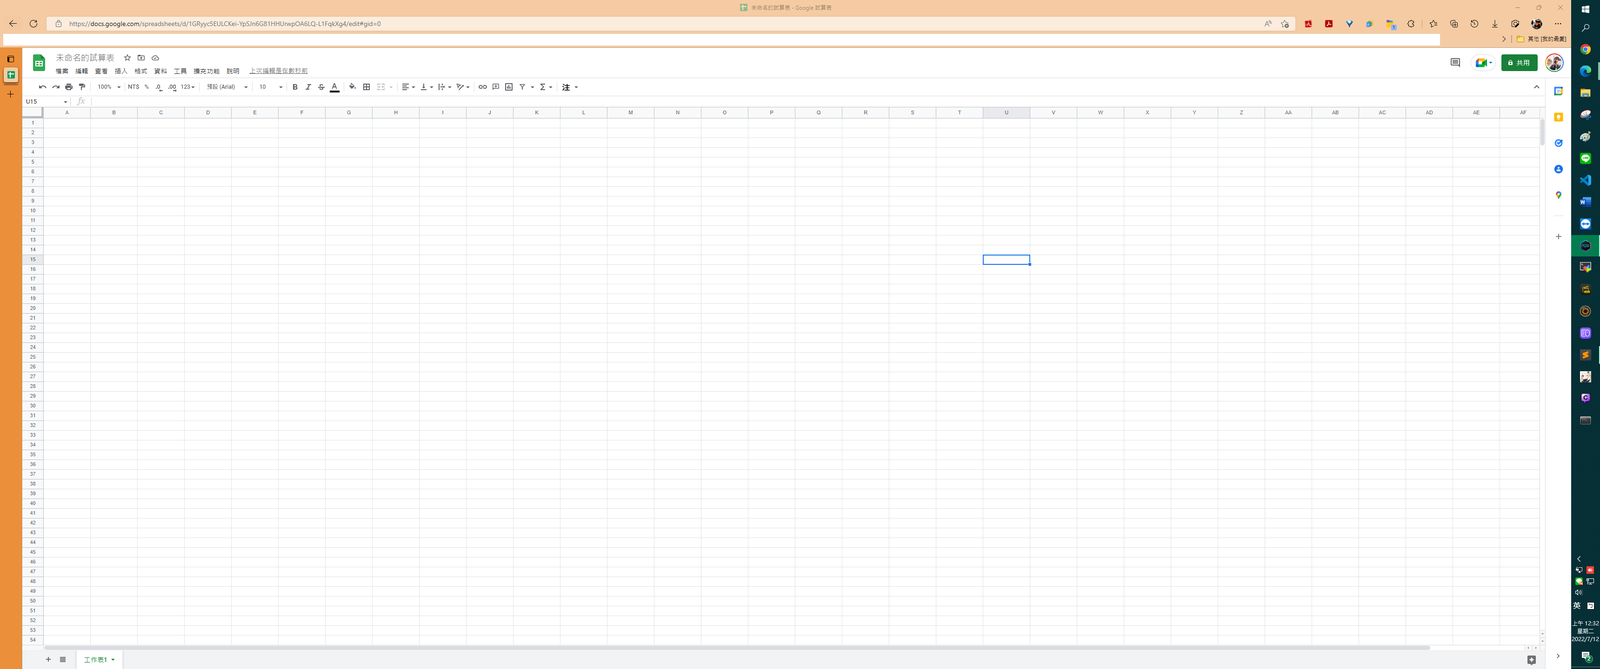Click the print icon
Viewport: 1600px width, 669px height.
pos(69,87)
